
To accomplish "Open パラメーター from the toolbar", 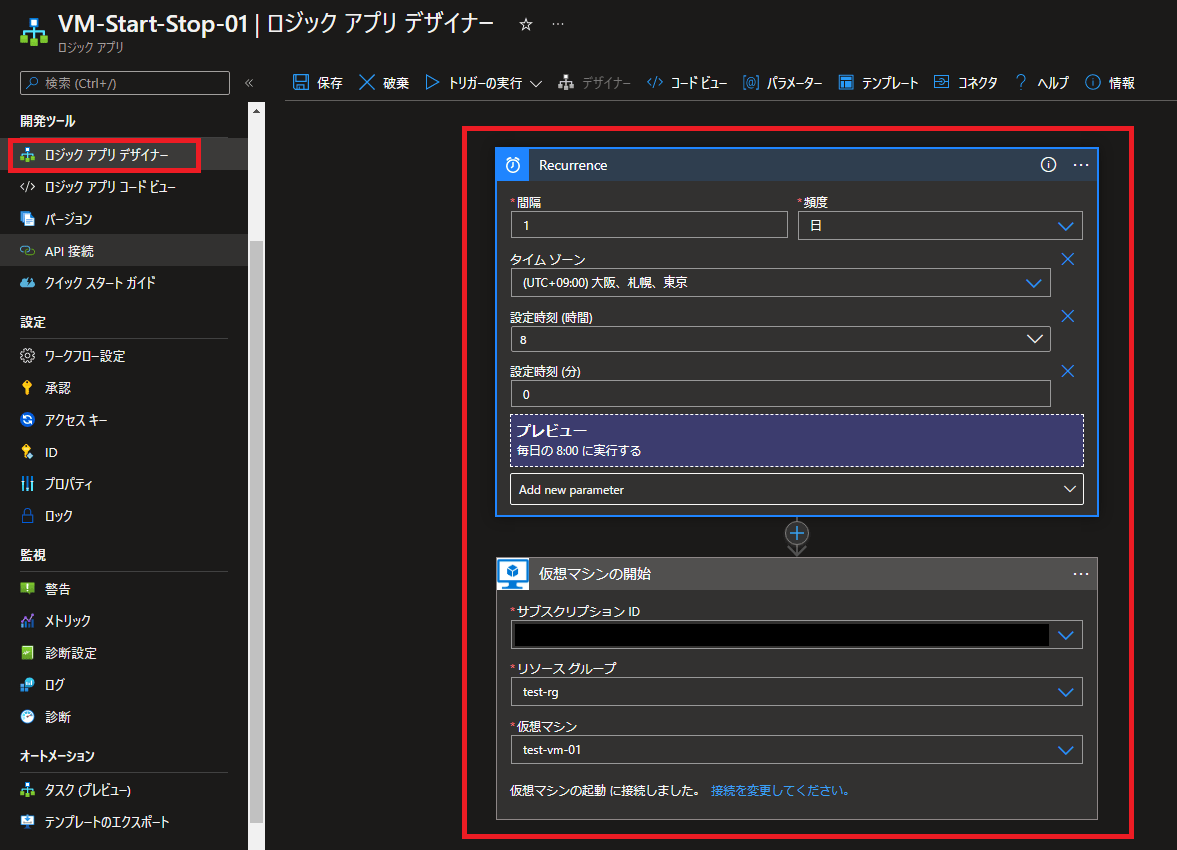I will click(782, 83).
